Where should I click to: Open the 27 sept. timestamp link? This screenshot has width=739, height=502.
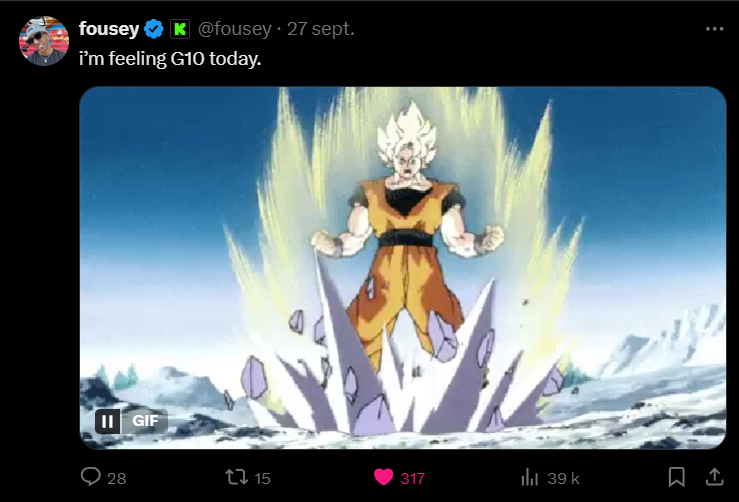point(321,29)
